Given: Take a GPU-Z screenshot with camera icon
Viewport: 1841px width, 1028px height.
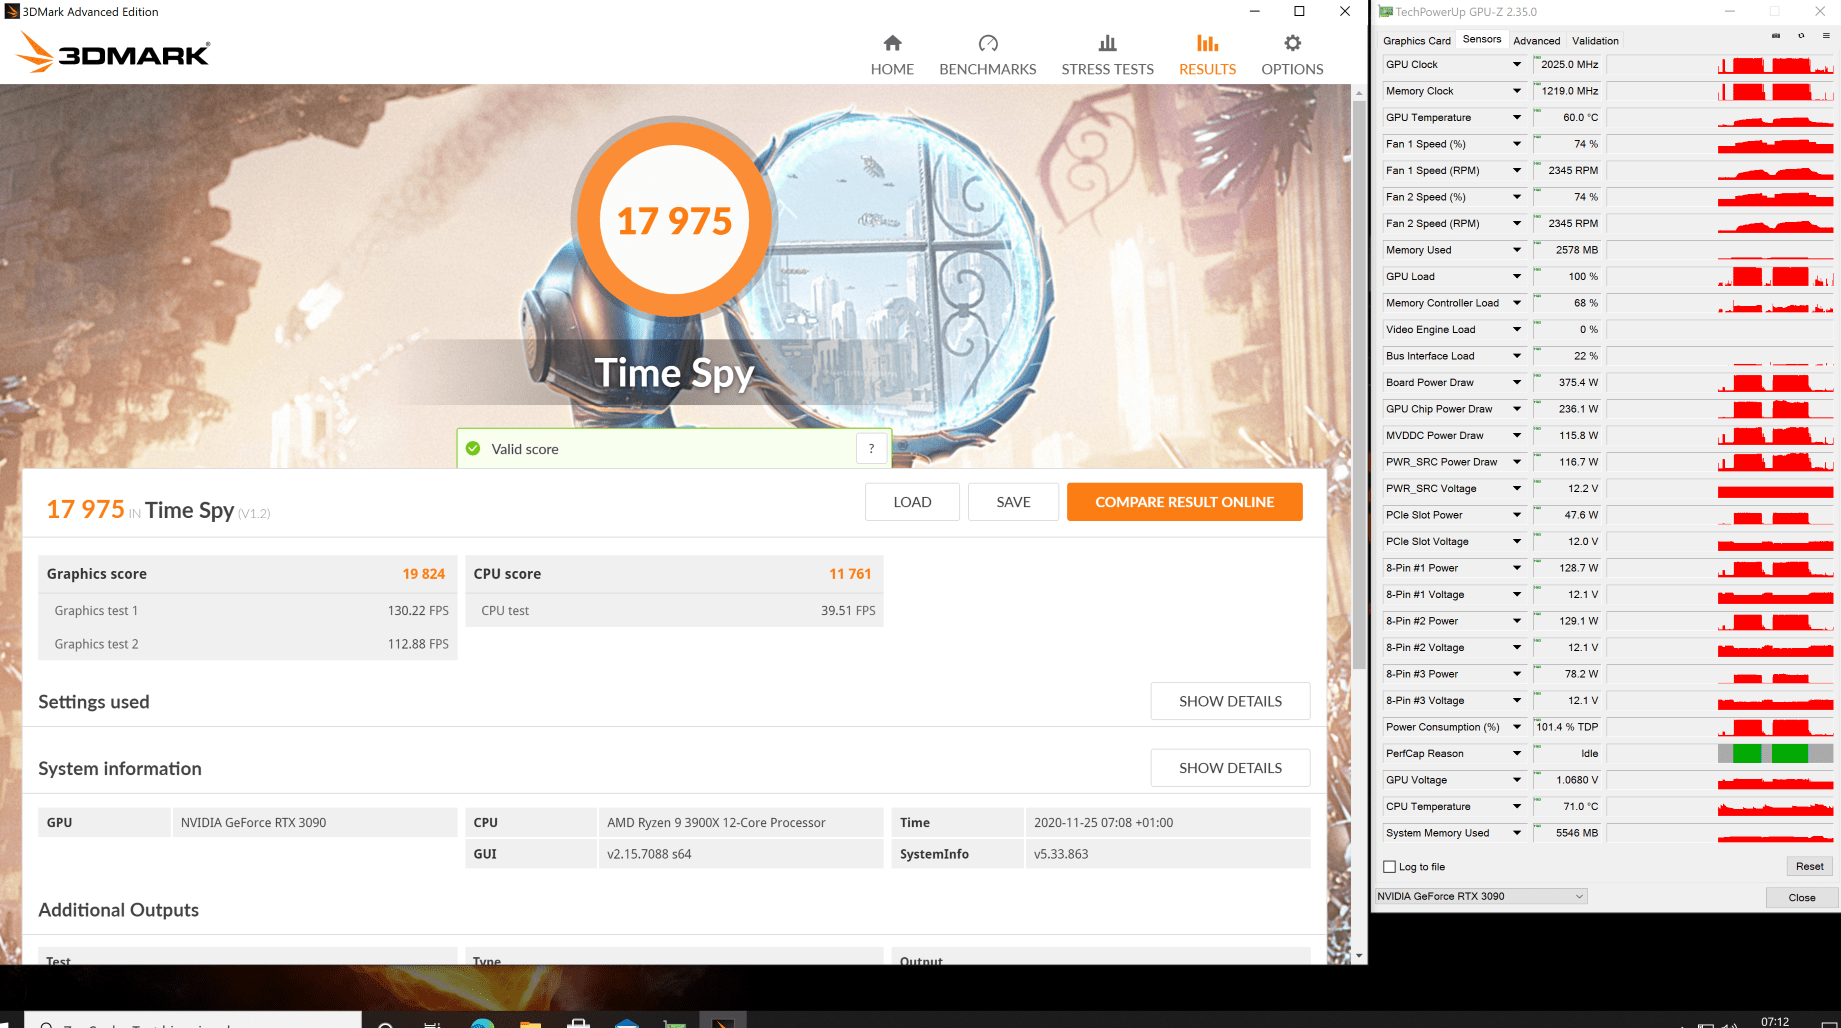Looking at the screenshot, I should click(x=1776, y=36).
